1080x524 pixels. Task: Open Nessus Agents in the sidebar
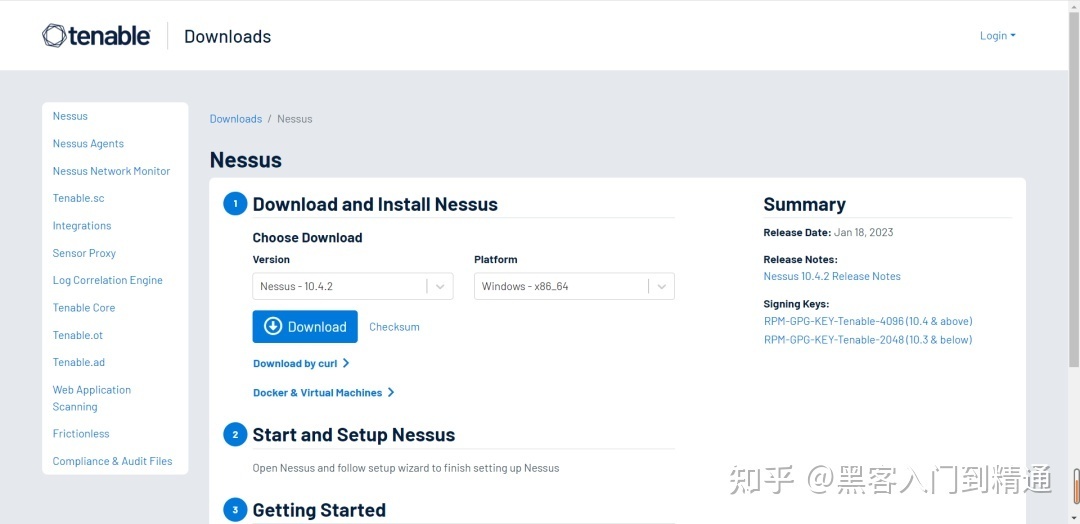88,143
